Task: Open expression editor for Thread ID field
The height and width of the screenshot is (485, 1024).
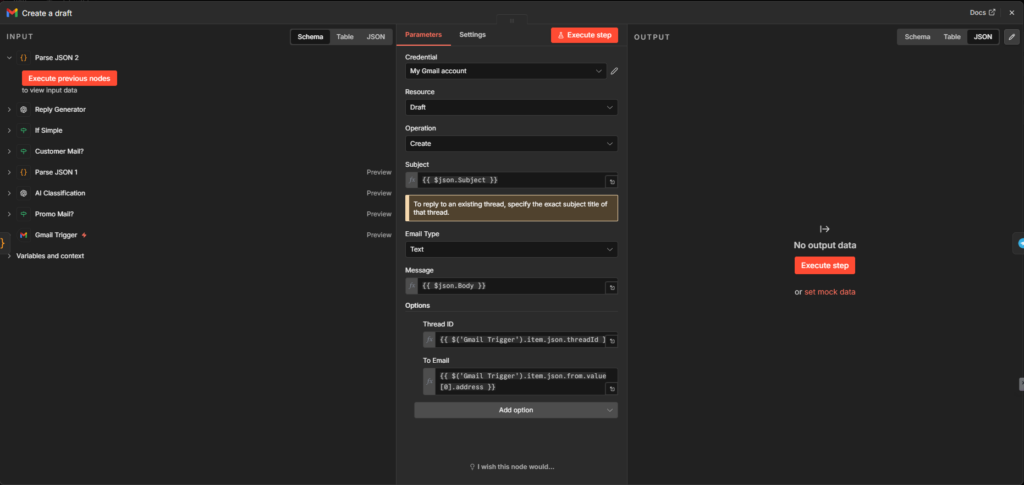Action: (611, 341)
